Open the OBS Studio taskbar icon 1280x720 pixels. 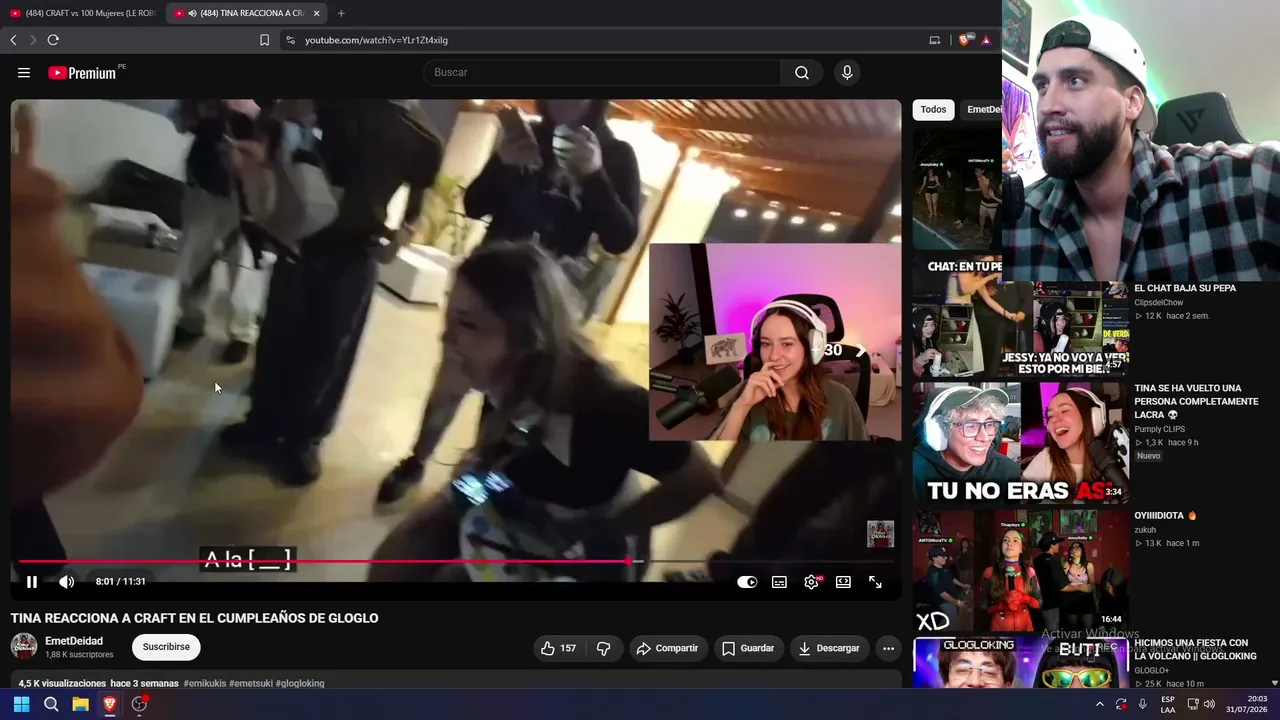coord(140,704)
